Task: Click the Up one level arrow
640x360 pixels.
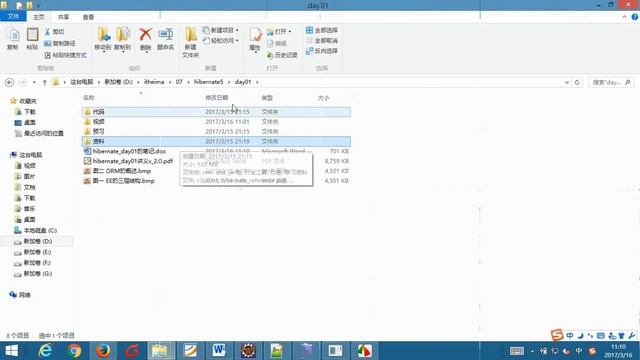Action: (x=44, y=82)
